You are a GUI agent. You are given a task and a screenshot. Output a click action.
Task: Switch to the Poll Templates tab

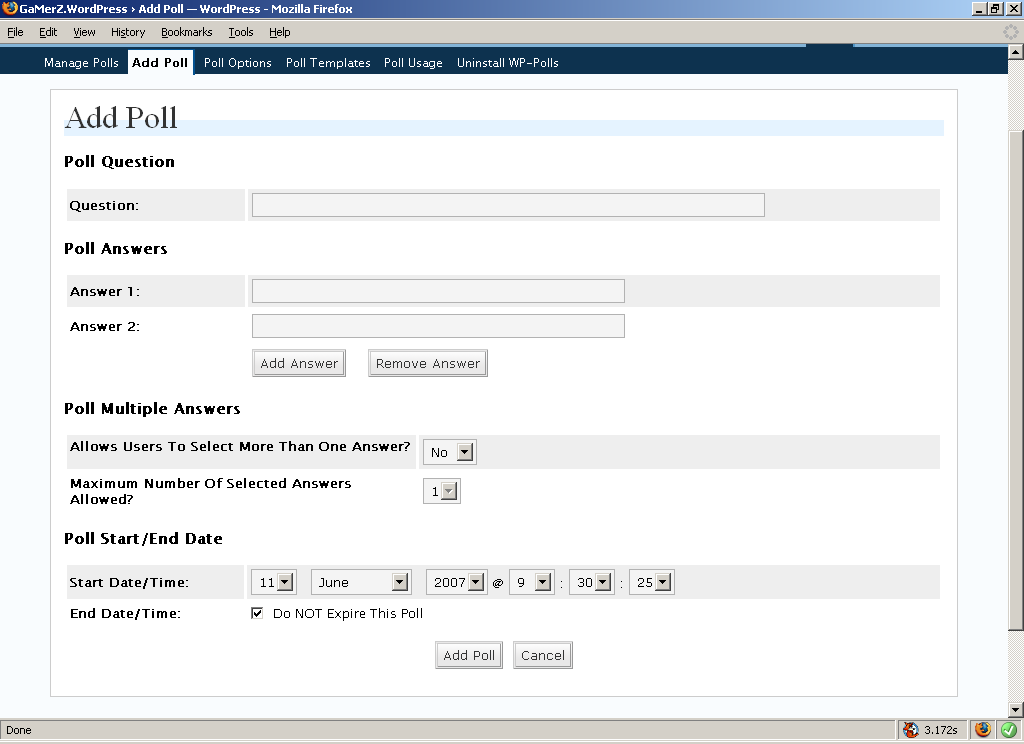328,63
